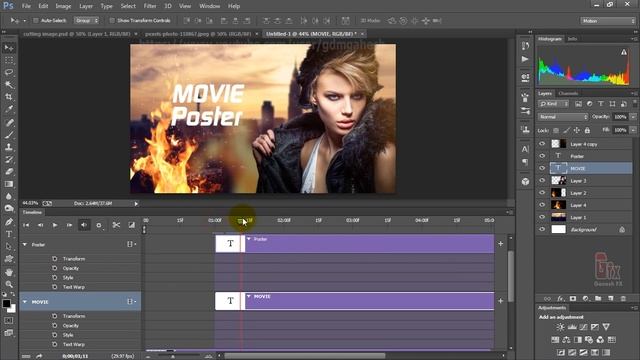Select the Brush tool
This screenshot has width=640, height=360.
9,135
